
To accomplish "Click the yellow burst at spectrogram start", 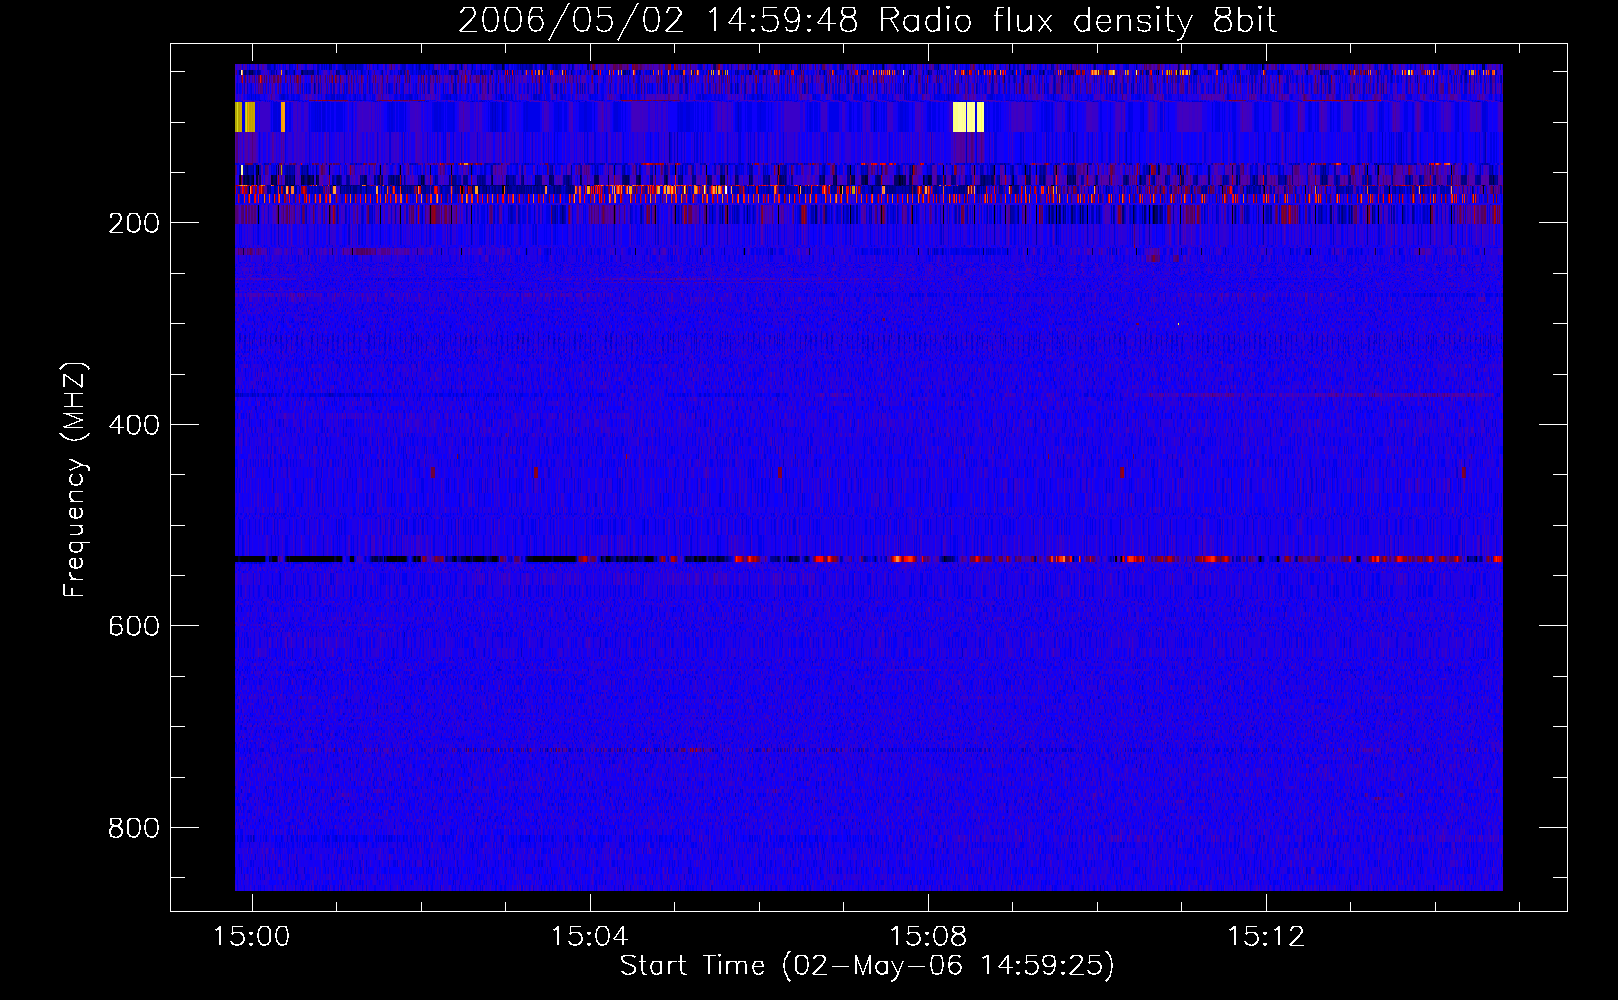I will click(x=245, y=117).
